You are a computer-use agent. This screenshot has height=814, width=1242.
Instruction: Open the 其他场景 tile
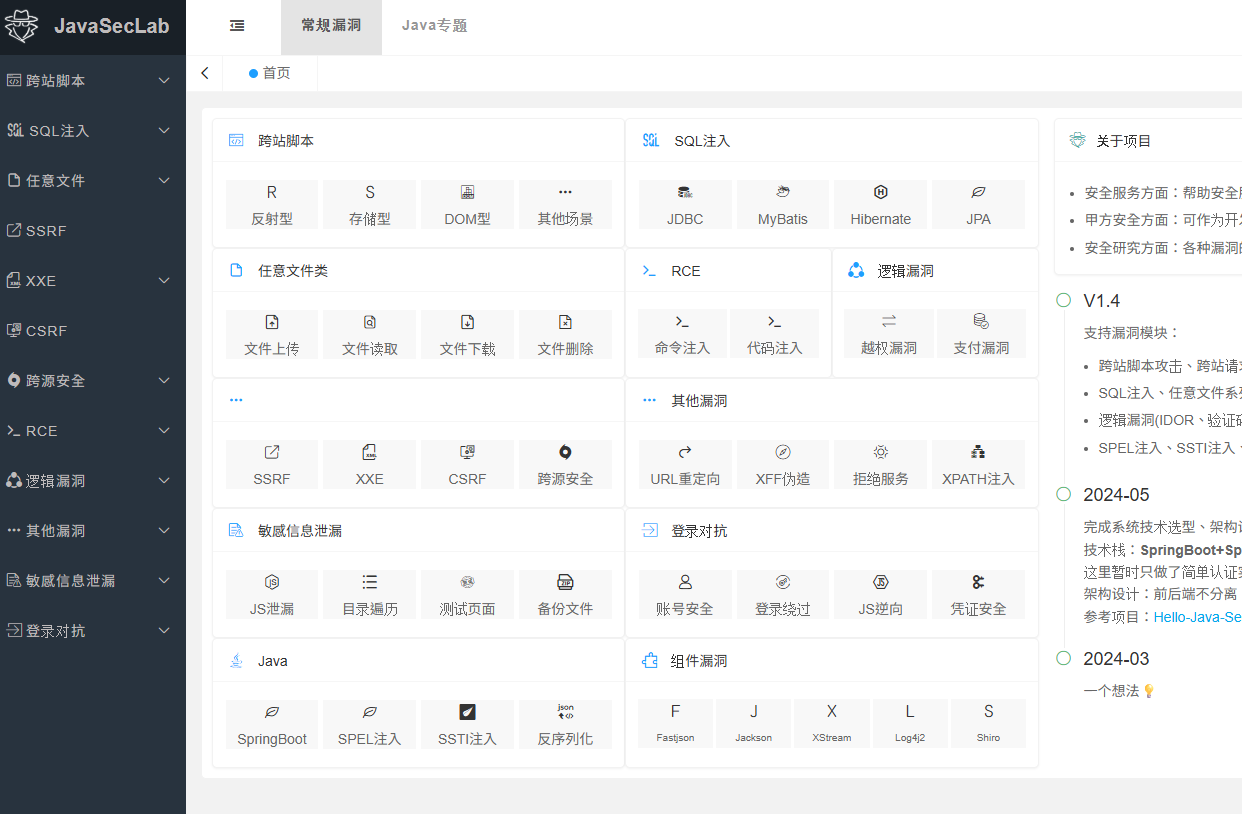pos(565,205)
